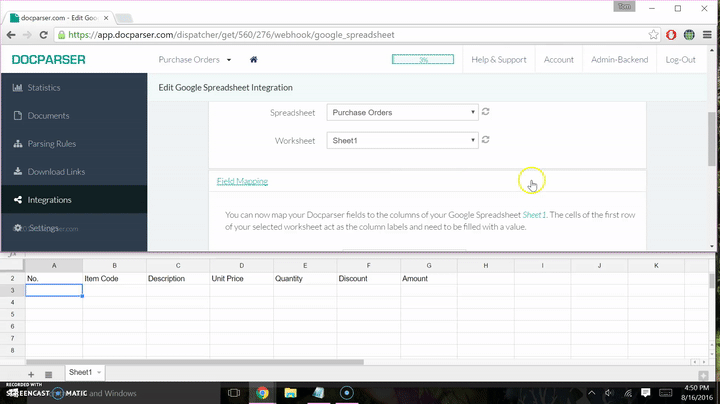Open Chrome from the Windows taskbar

261,393
